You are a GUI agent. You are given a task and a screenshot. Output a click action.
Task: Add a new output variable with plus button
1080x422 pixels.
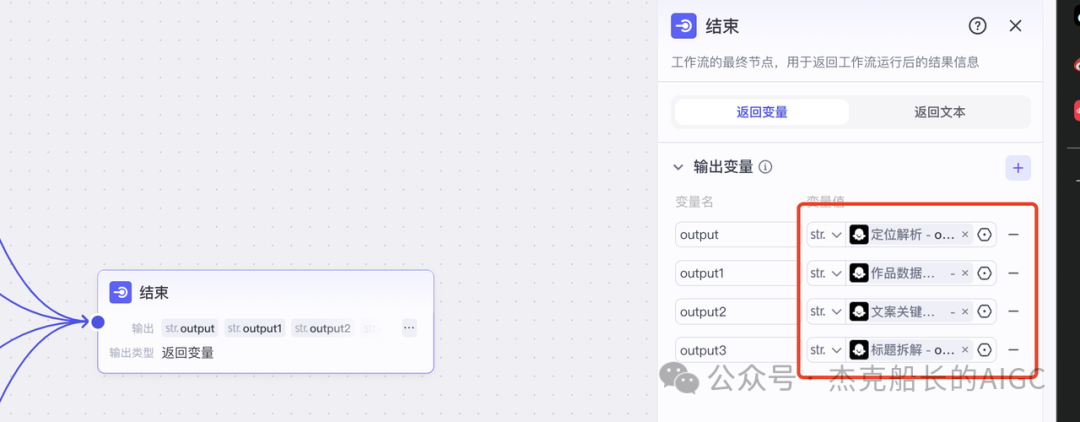[x=1018, y=168]
